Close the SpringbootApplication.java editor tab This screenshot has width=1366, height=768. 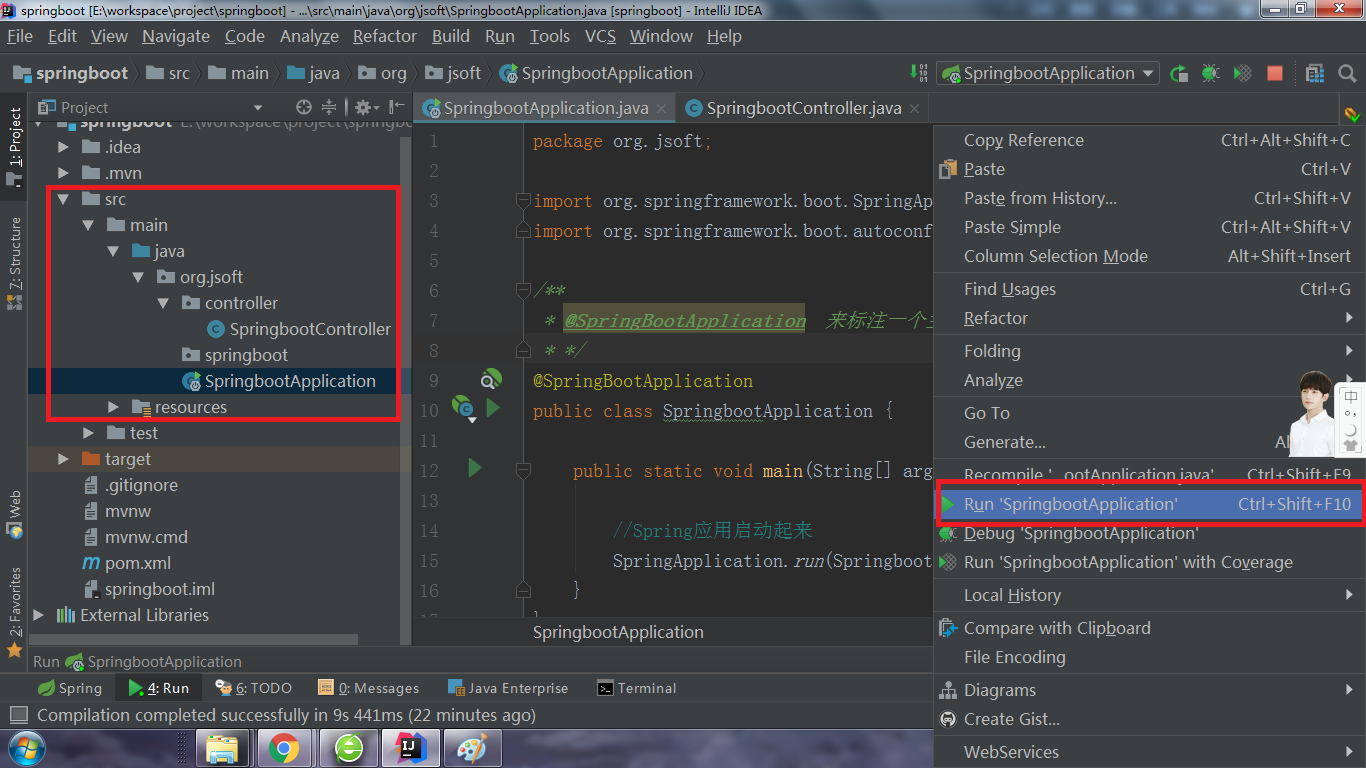click(x=662, y=108)
